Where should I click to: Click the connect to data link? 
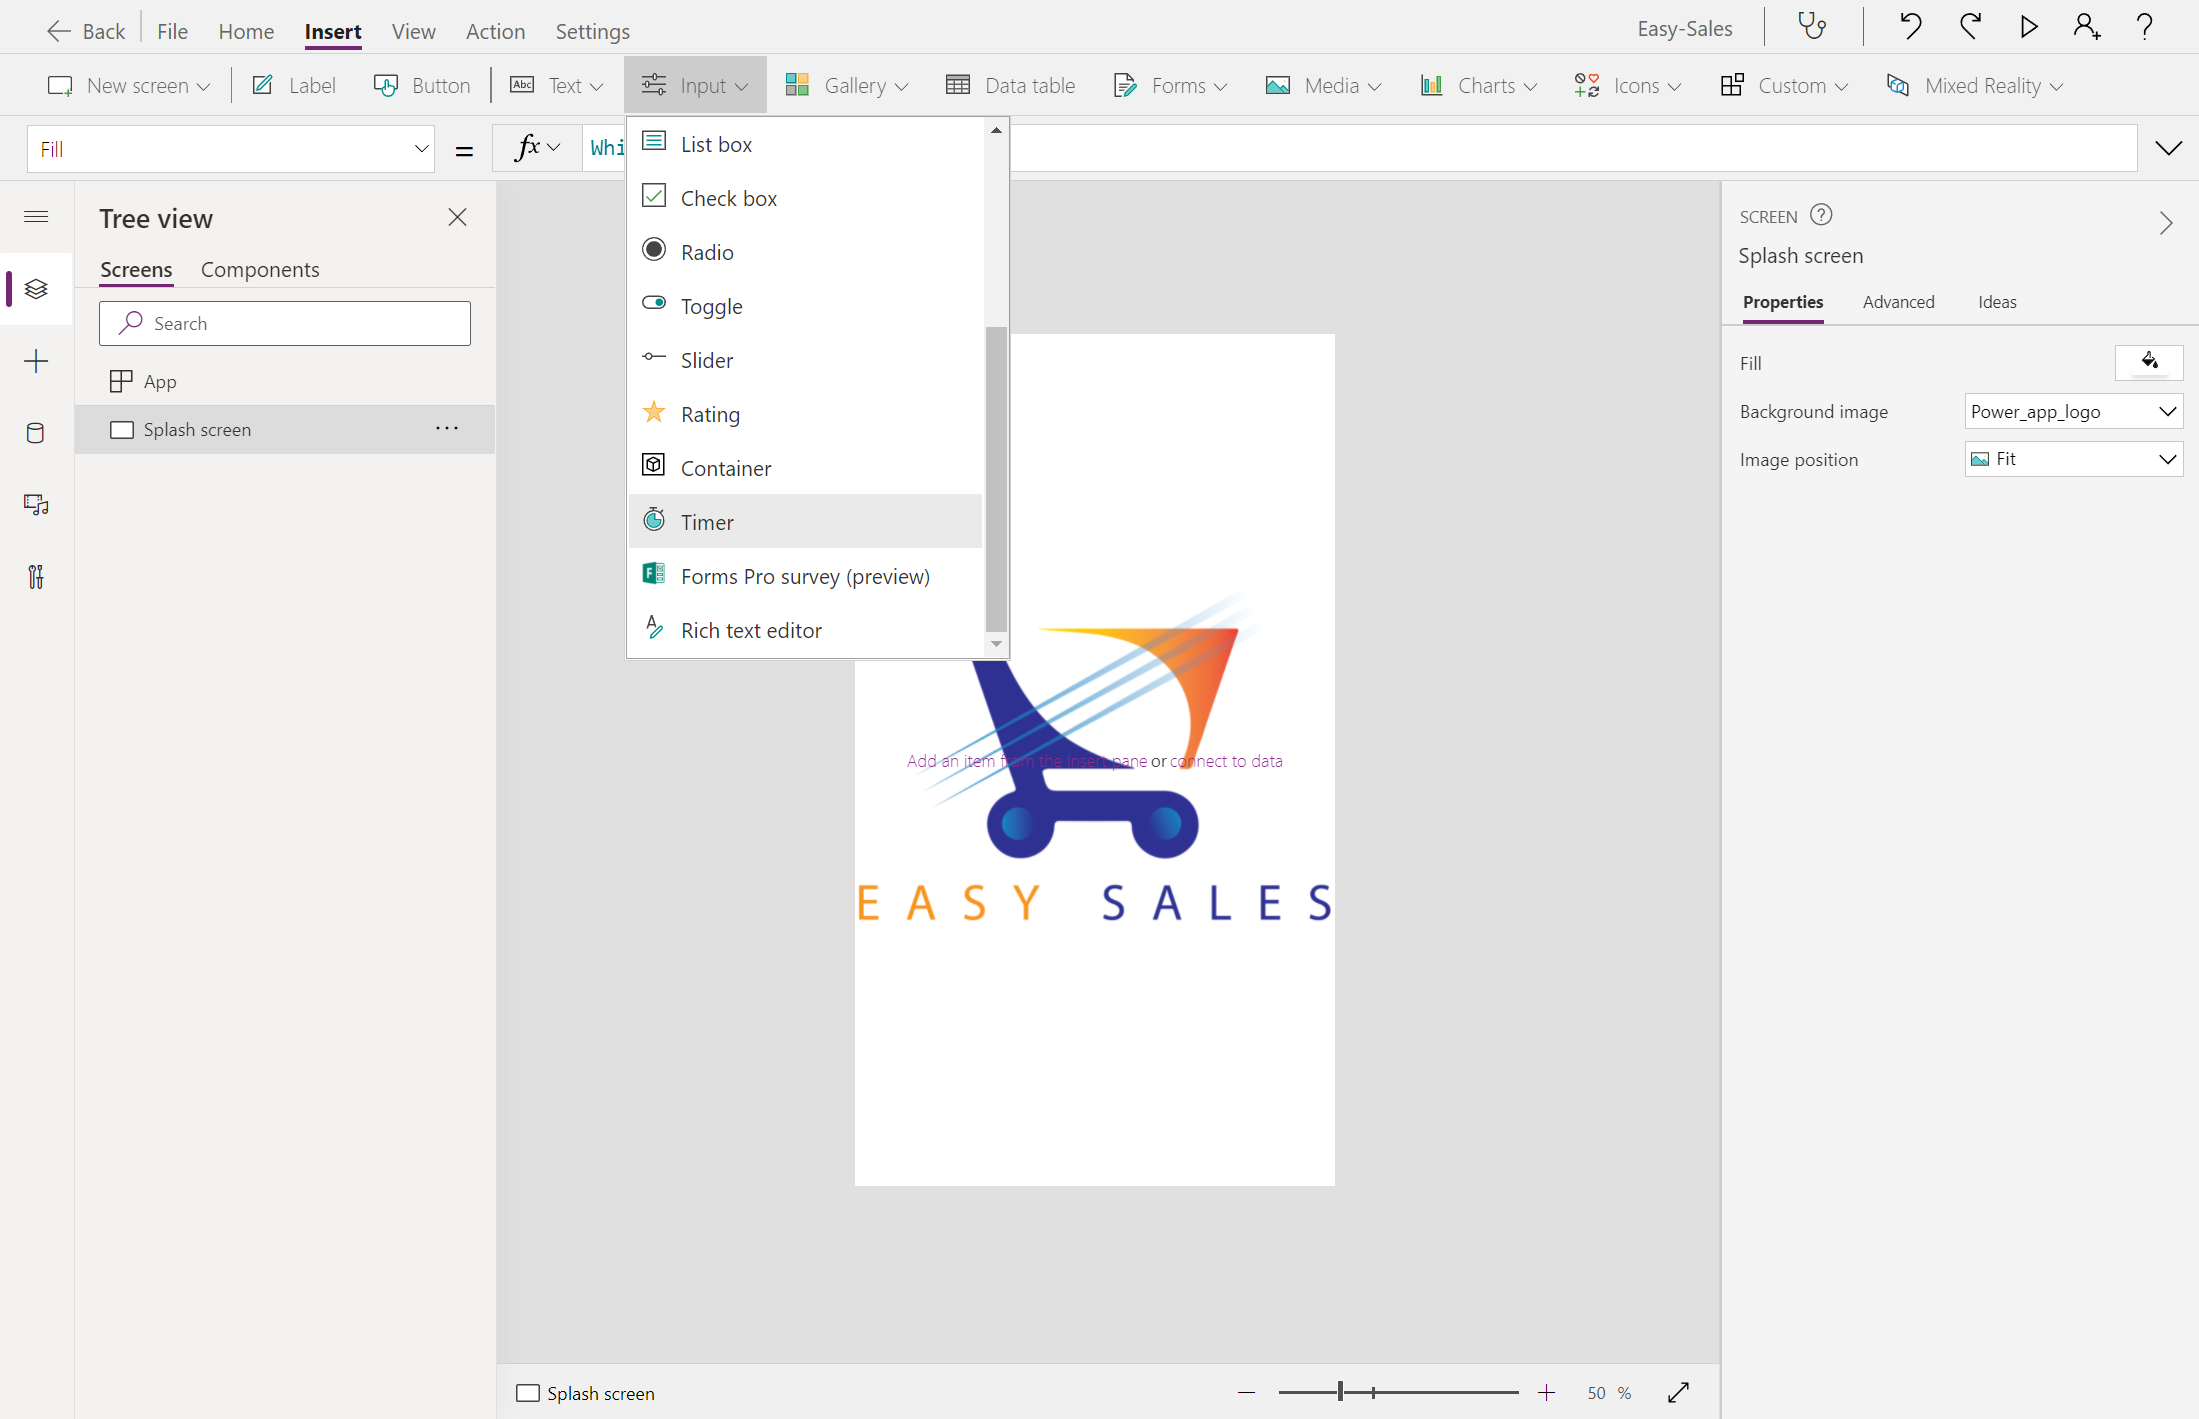(1227, 761)
